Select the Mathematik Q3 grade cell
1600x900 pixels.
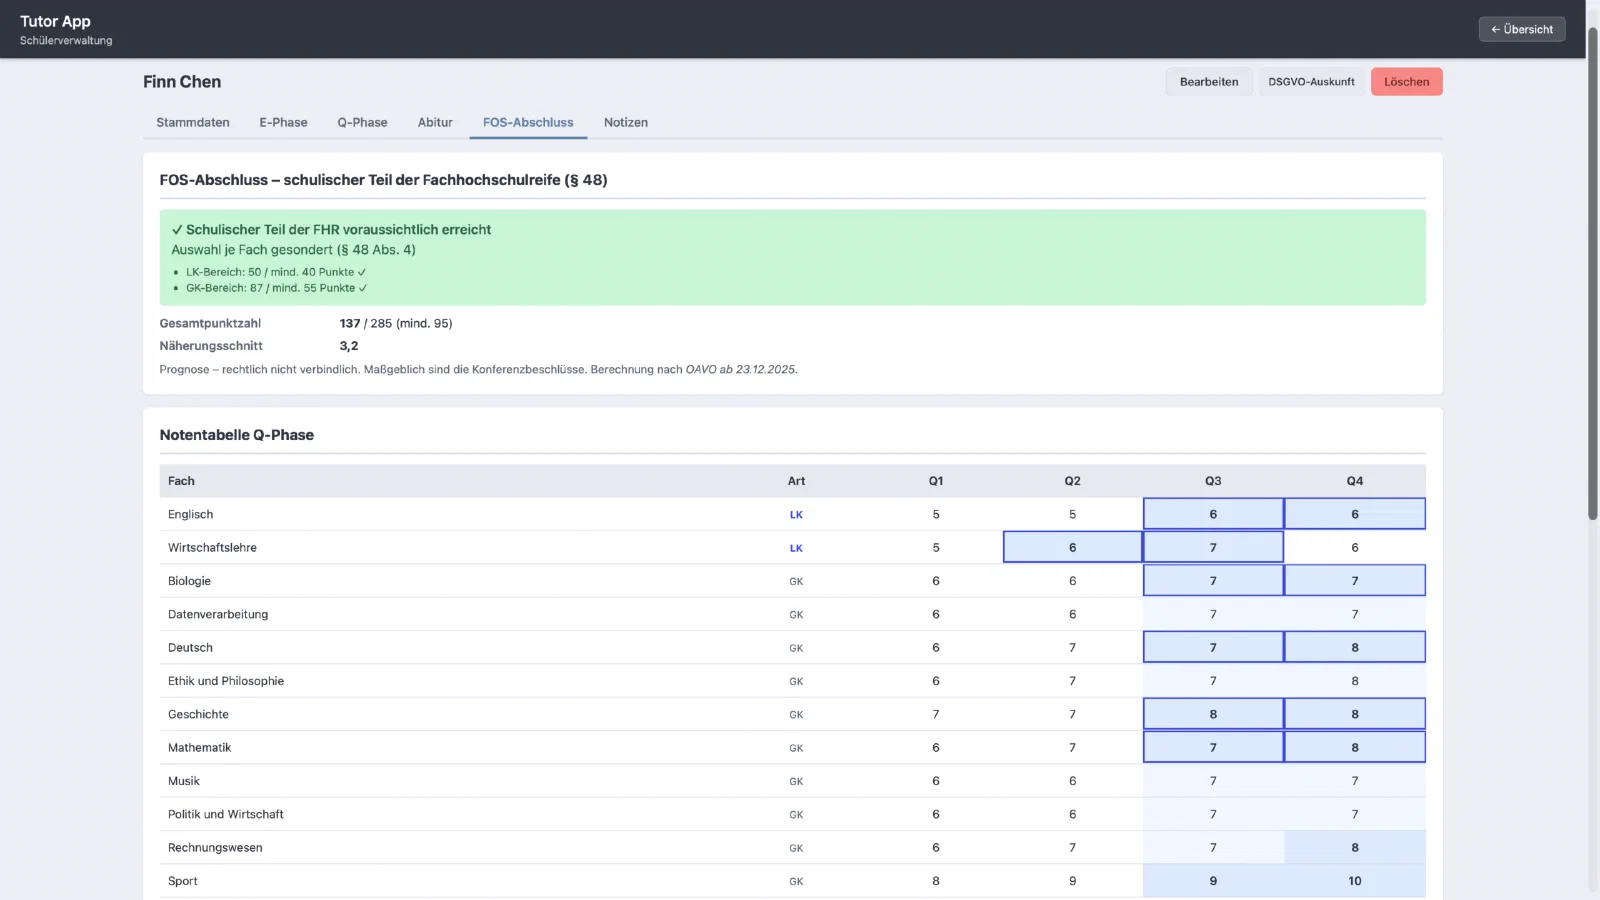point(1213,747)
